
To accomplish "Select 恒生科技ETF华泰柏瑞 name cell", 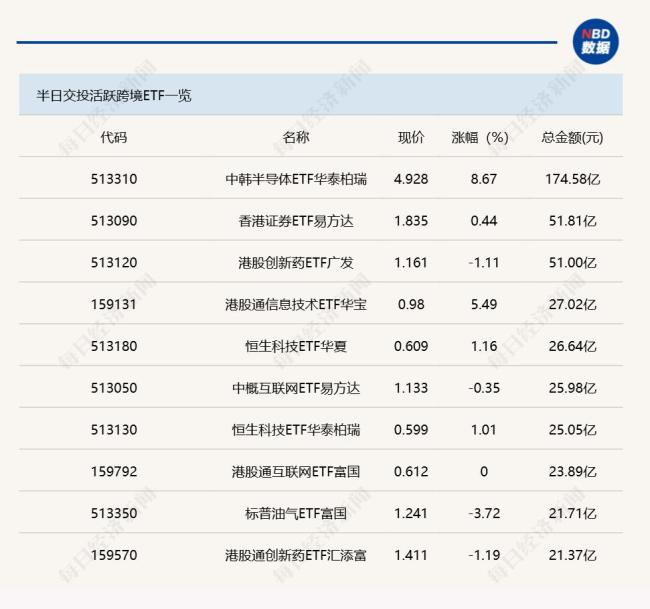I will (296, 430).
